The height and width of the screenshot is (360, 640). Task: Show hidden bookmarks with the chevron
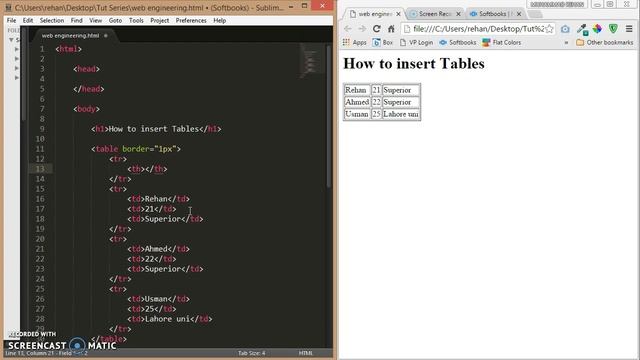tap(566, 42)
